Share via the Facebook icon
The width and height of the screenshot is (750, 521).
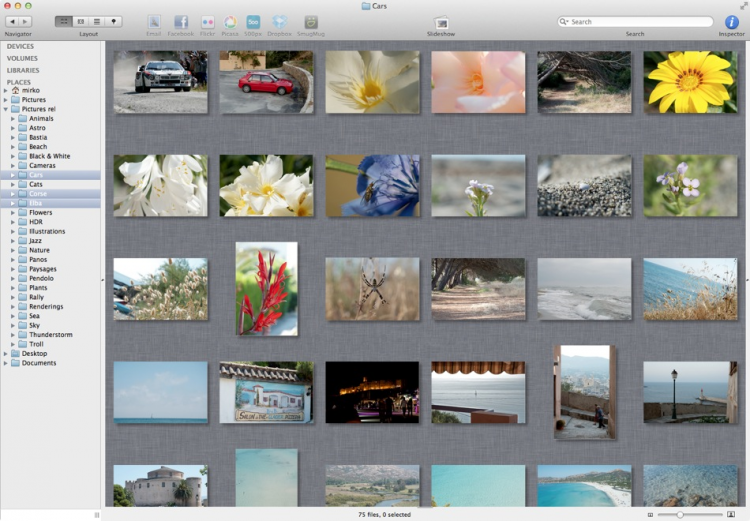tap(181, 22)
